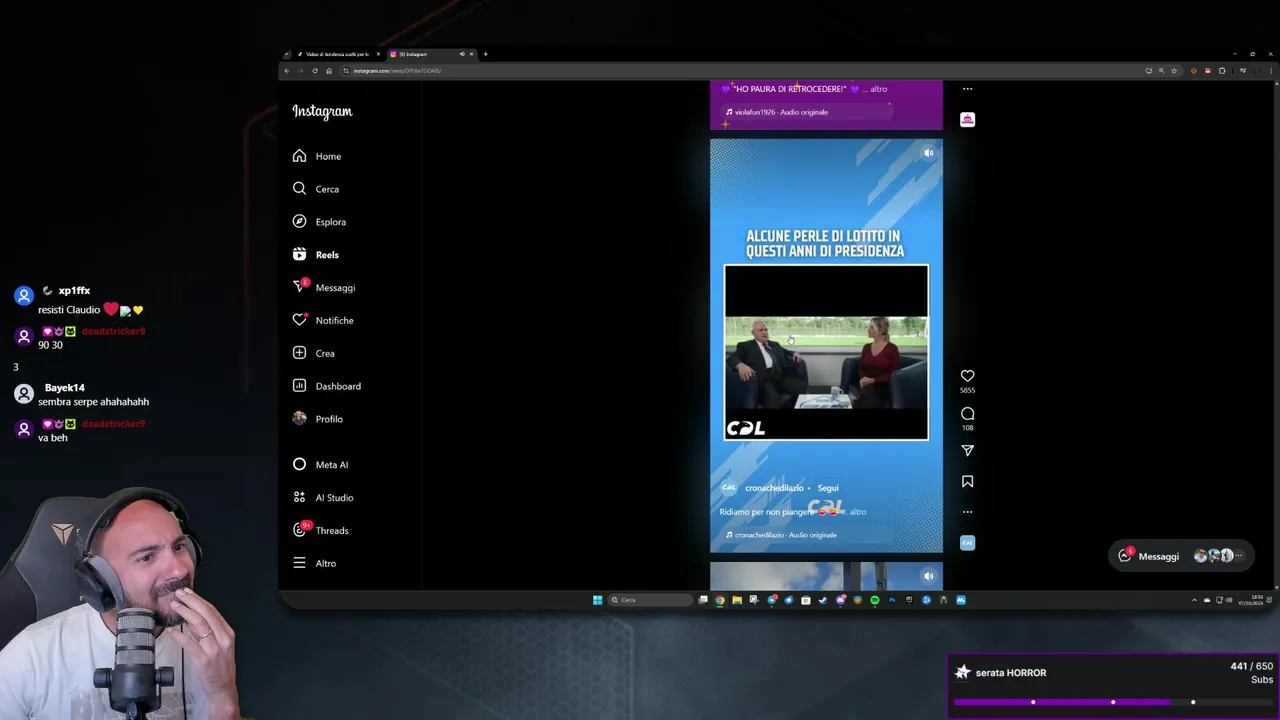Open Chrome from the taskbar
Viewport: 1280px width, 720px height.
[719, 600]
